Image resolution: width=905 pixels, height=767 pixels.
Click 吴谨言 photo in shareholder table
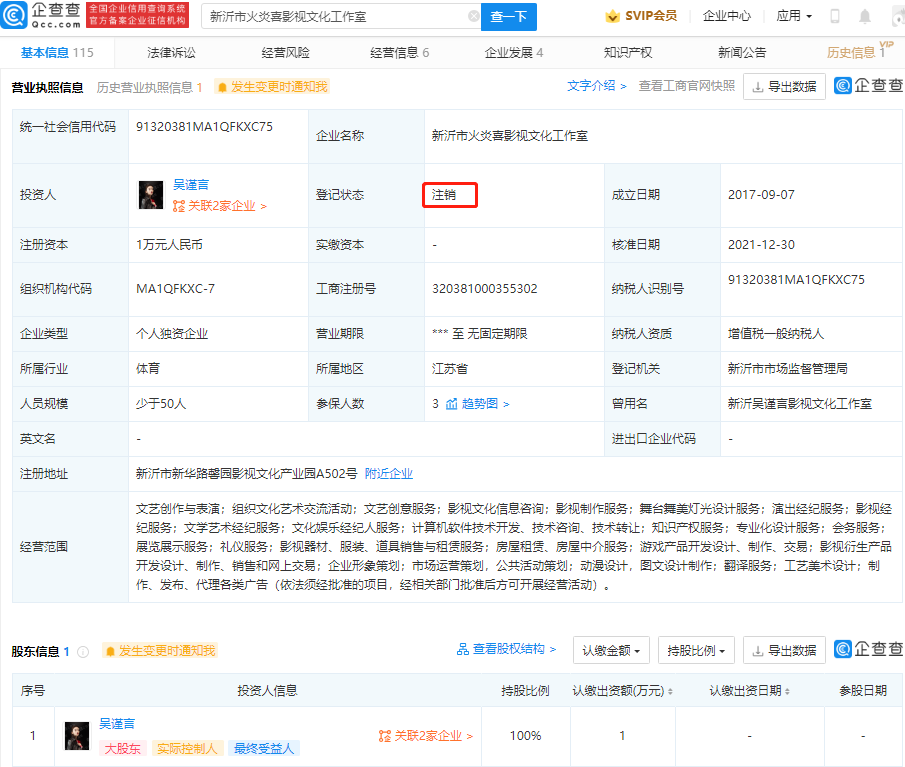[77, 735]
